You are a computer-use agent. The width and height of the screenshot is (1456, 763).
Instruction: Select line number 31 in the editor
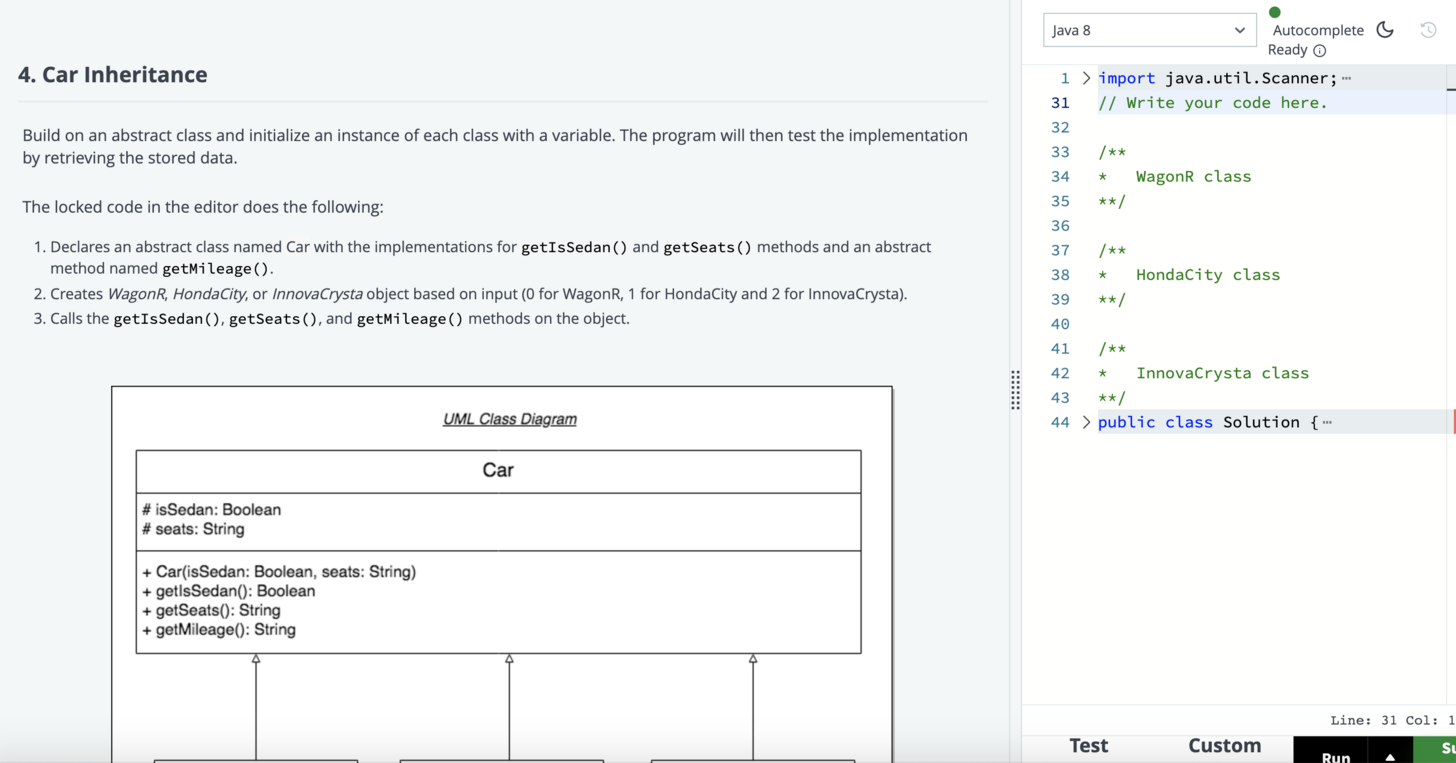1060,102
